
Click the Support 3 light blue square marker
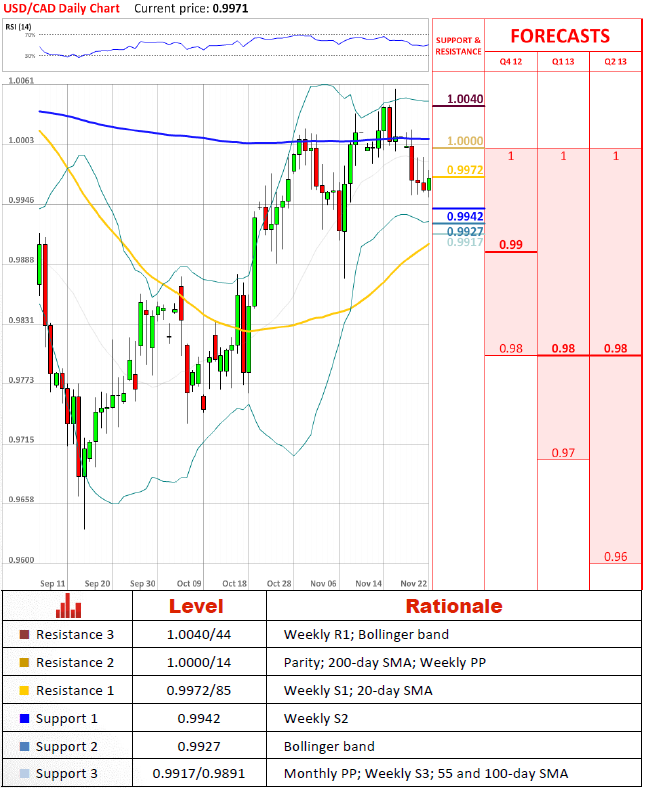pyautogui.click(x=24, y=774)
